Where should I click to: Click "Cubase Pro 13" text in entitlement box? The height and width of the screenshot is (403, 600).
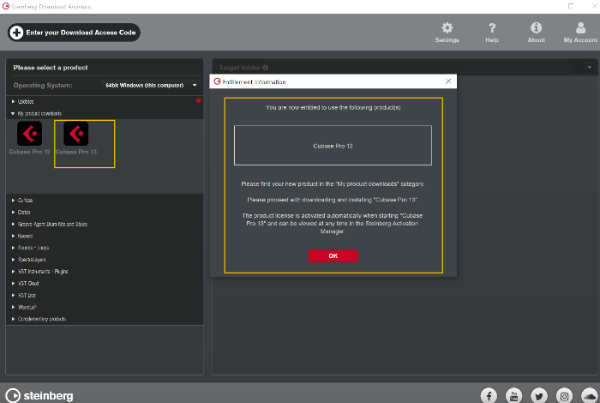(x=333, y=146)
